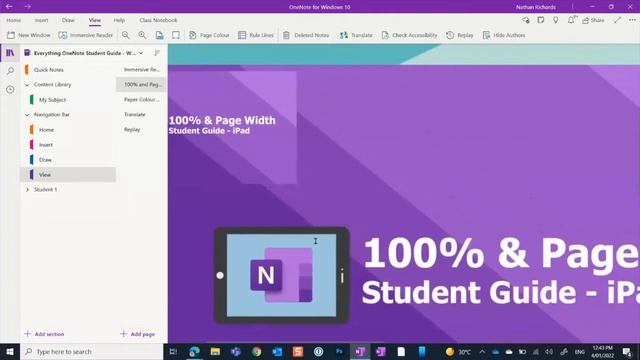Open the My Subject section
The width and height of the screenshot is (640, 360).
tap(68, 100)
